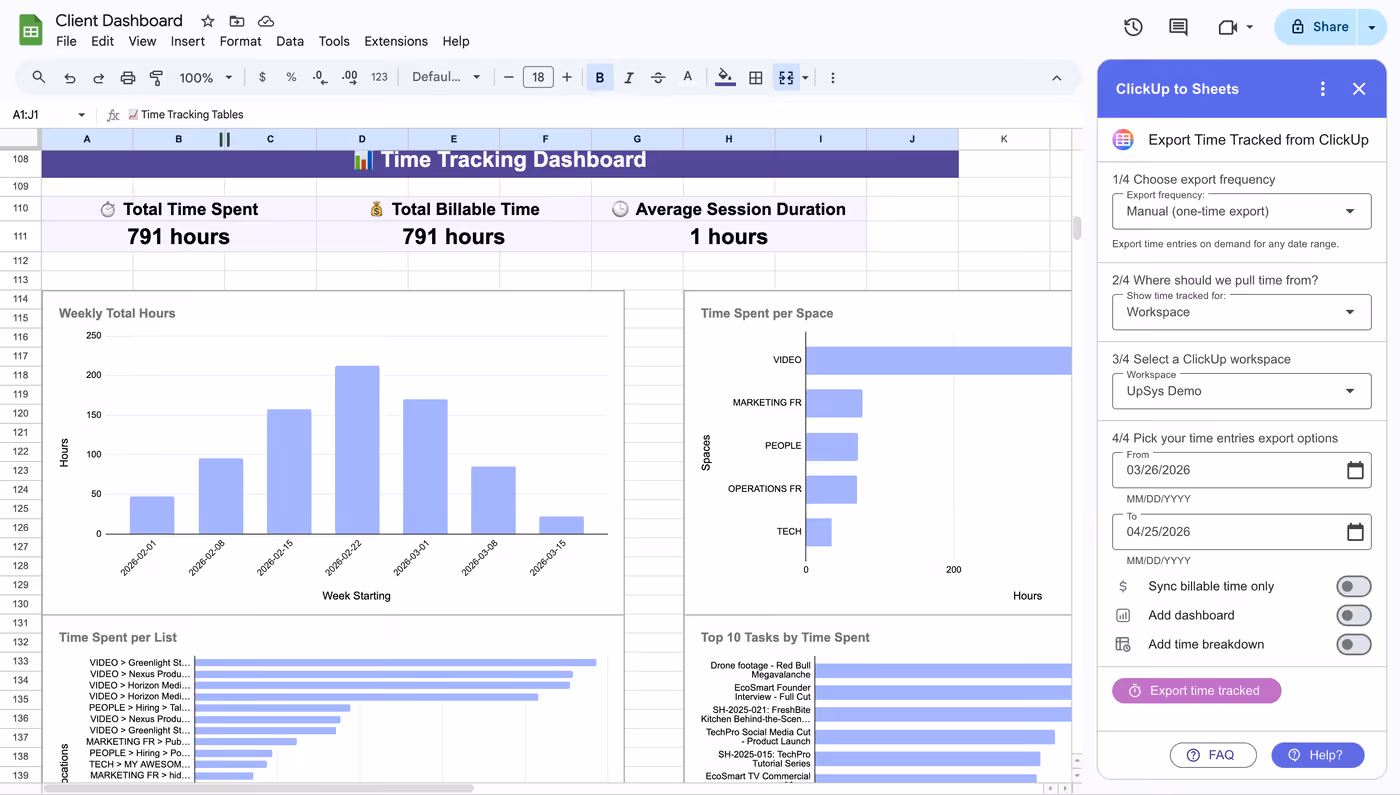Open the To date calendar picker

pyautogui.click(x=1355, y=532)
